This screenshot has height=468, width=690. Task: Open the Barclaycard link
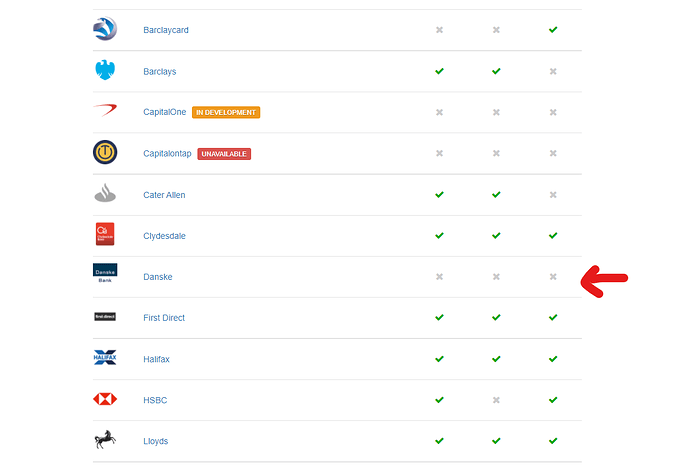click(x=166, y=30)
